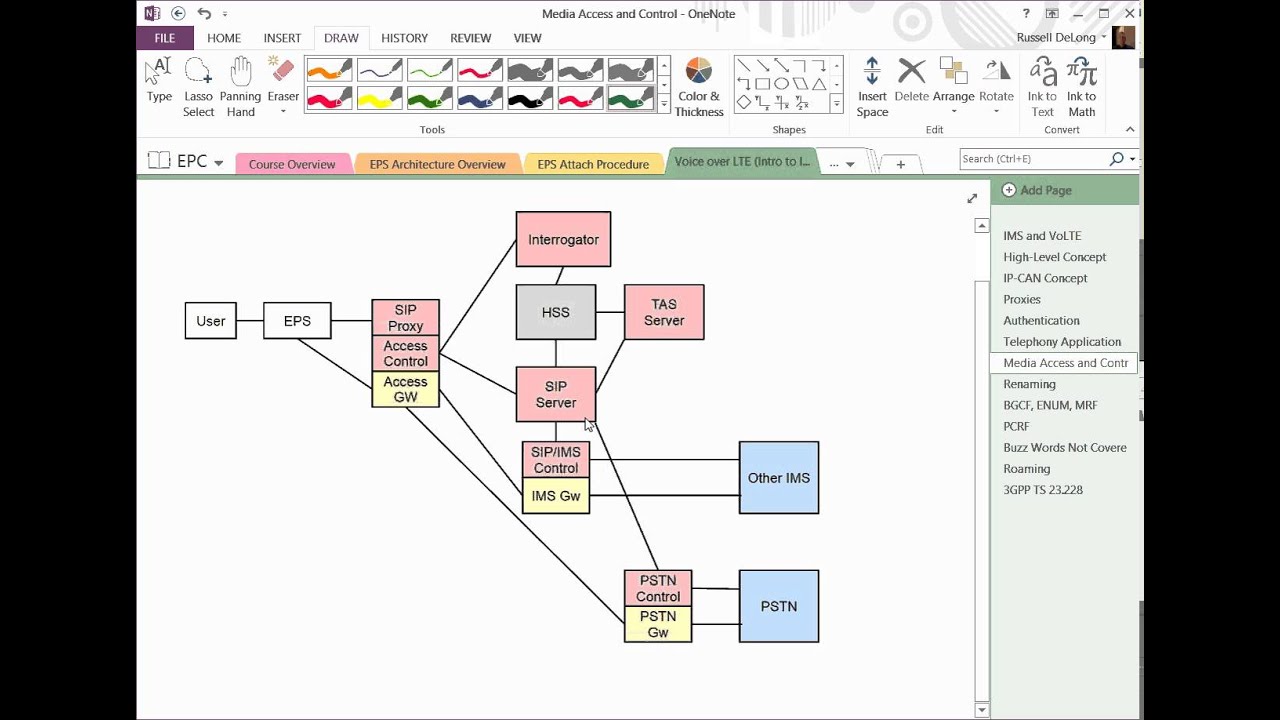Open OneNote Help question mark
Viewport: 1280px width, 720px height.
click(1026, 13)
